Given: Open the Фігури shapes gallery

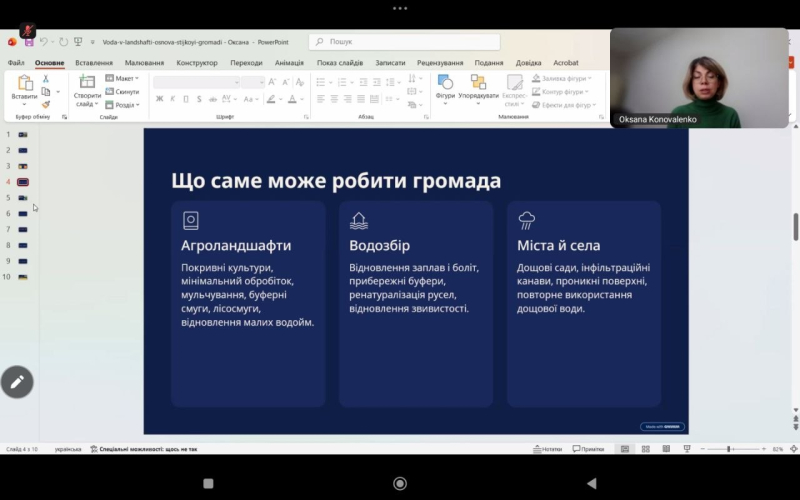Looking at the screenshot, I should (x=445, y=87).
